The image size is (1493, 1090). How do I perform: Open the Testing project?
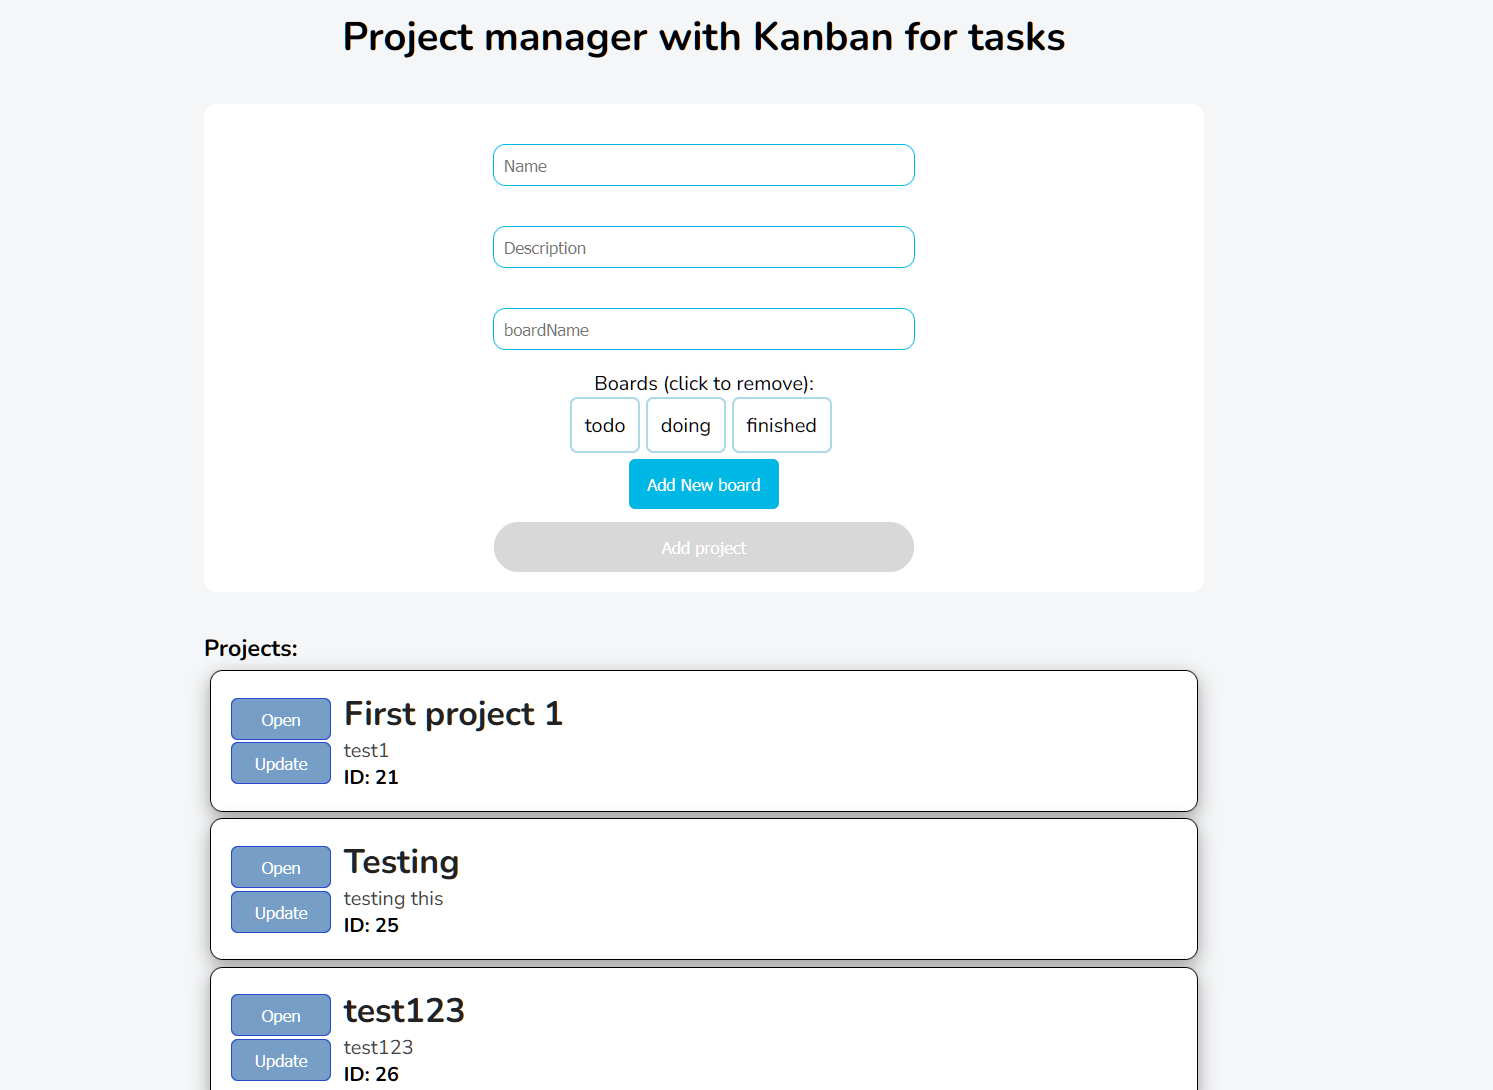coord(281,868)
